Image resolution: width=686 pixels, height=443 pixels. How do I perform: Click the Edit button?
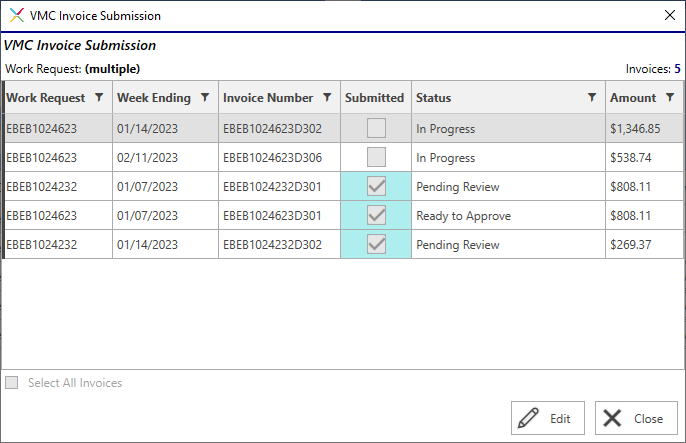(548, 418)
